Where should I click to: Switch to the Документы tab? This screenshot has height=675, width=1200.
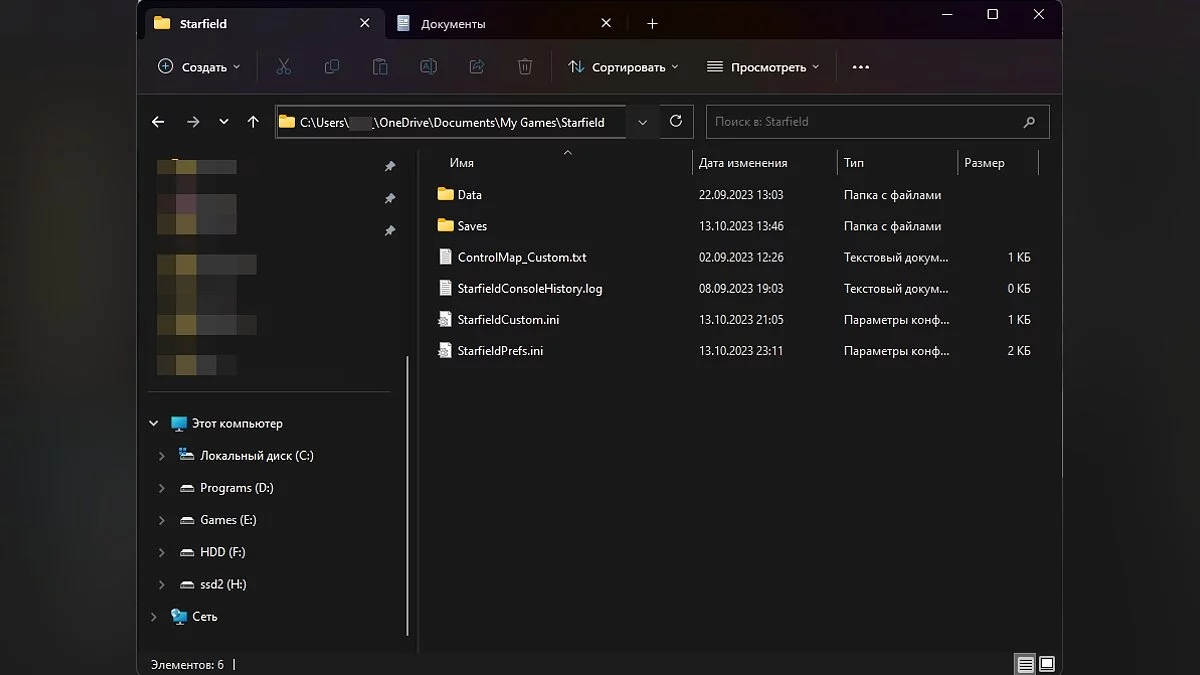tap(453, 24)
